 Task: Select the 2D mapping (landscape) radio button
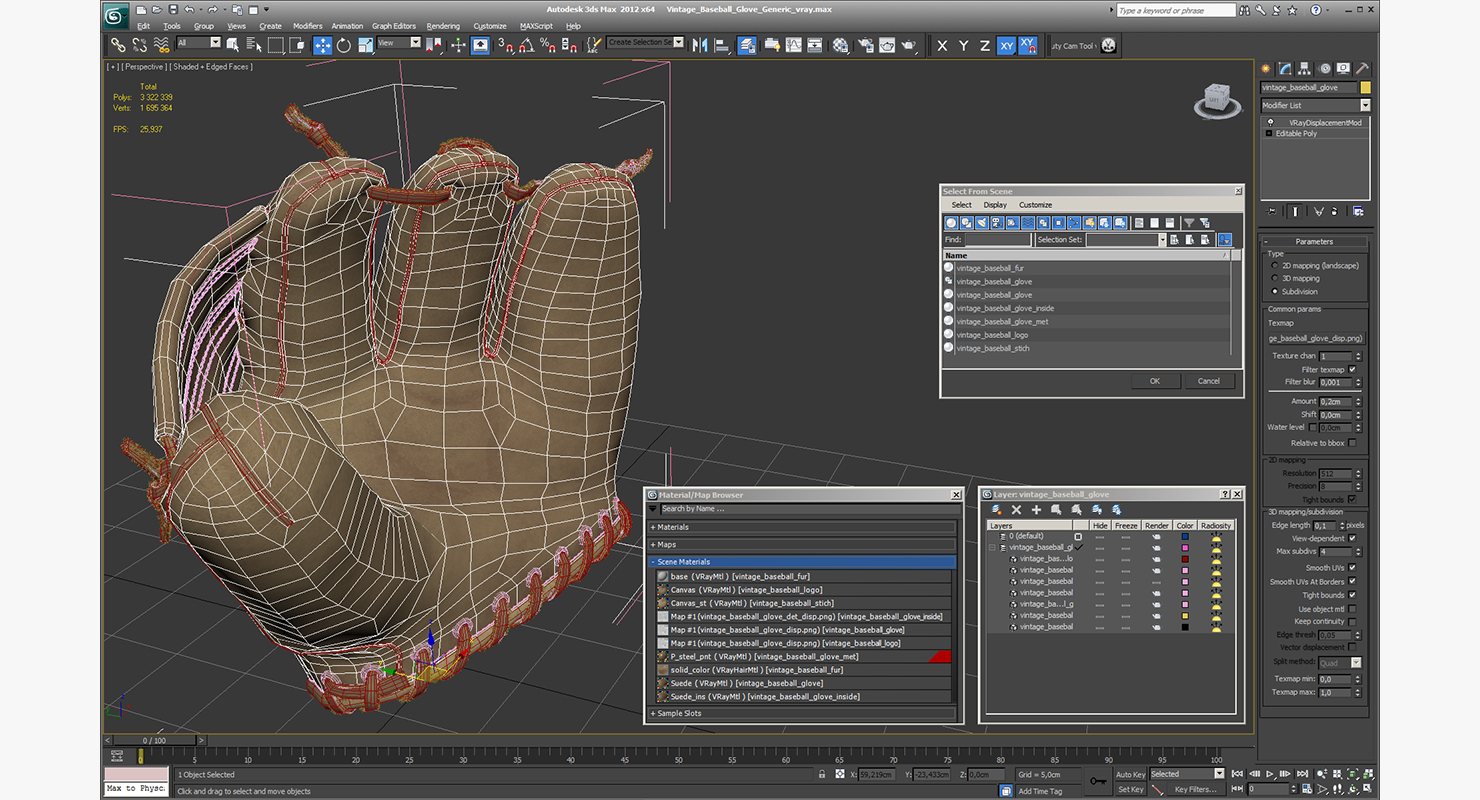[1274, 266]
